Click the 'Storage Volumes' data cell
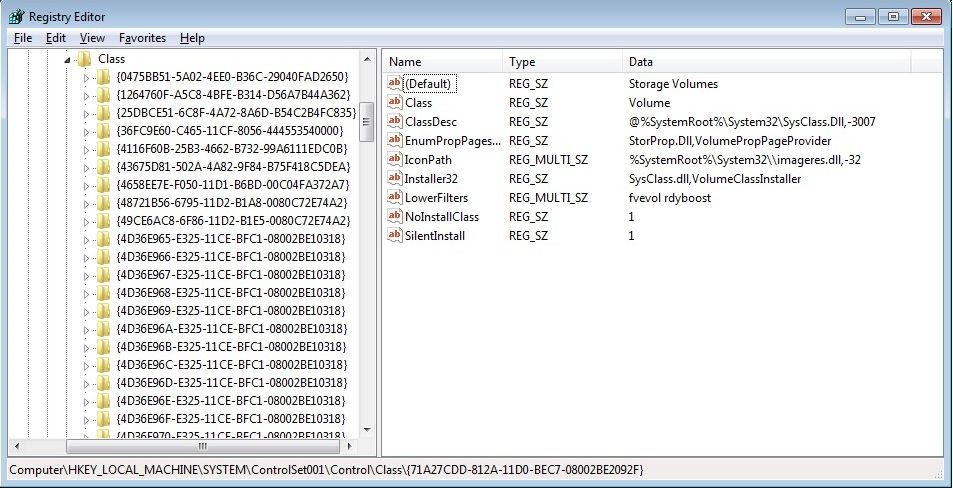This screenshot has width=953, height=488. pos(673,83)
